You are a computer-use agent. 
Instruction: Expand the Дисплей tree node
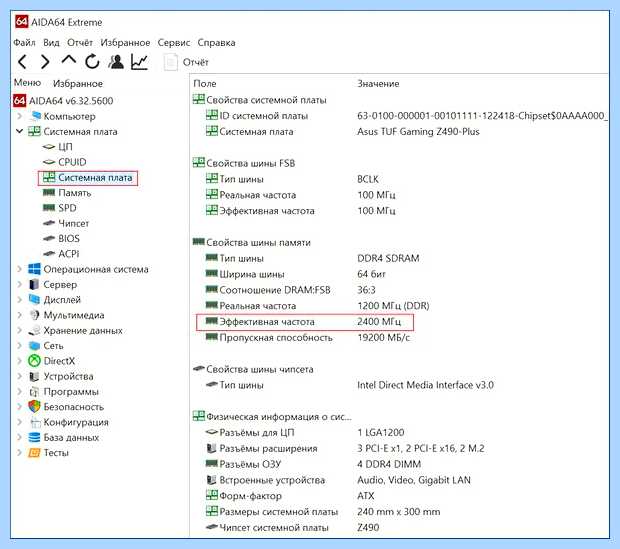coord(19,300)
